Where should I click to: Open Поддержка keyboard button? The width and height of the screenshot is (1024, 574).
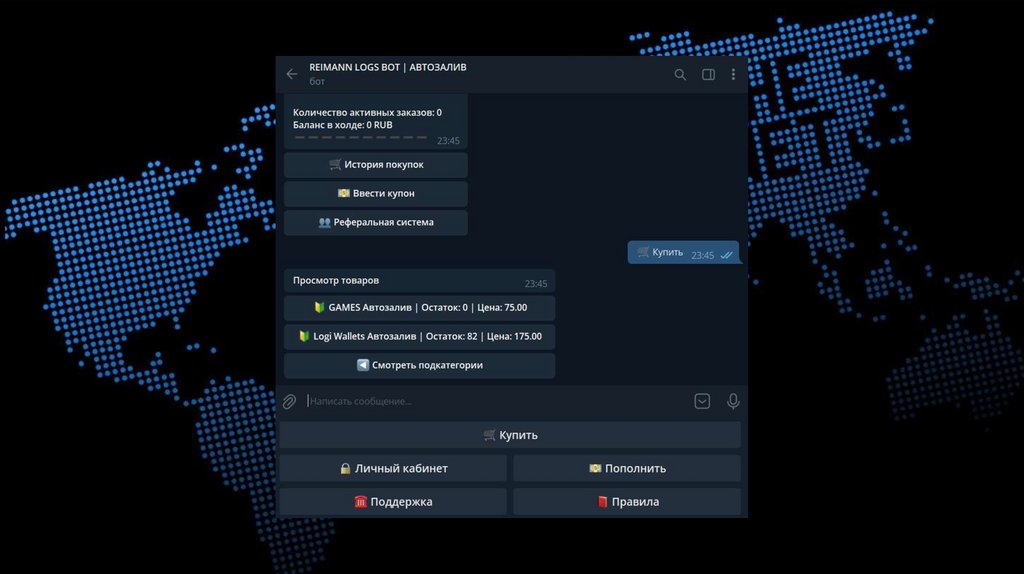tap(393, 502)
